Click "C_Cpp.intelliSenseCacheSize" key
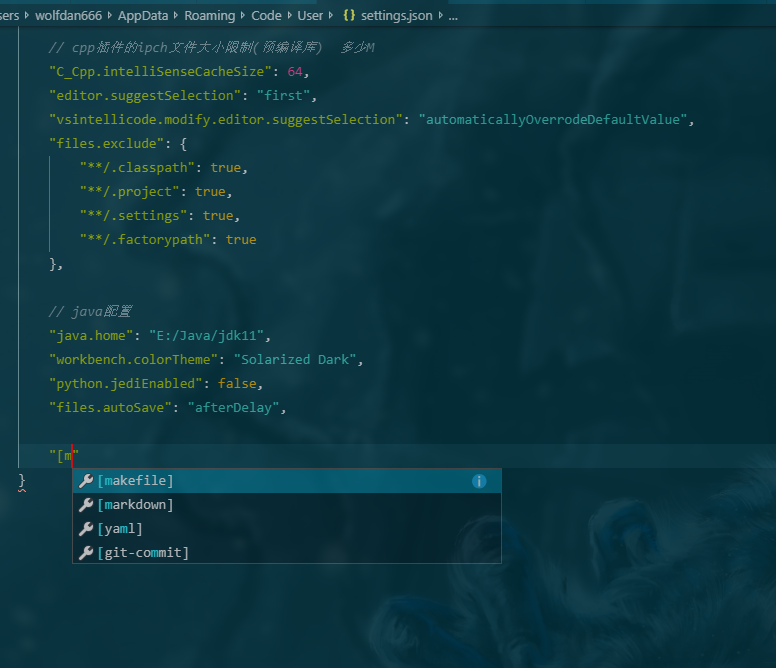 tap(160, 72)
